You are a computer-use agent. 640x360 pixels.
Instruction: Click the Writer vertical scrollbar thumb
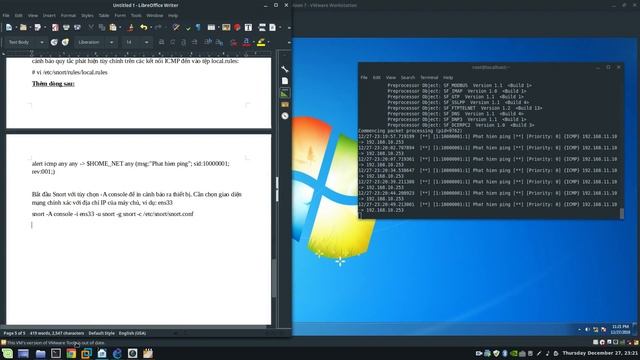[x=274, y=278]
